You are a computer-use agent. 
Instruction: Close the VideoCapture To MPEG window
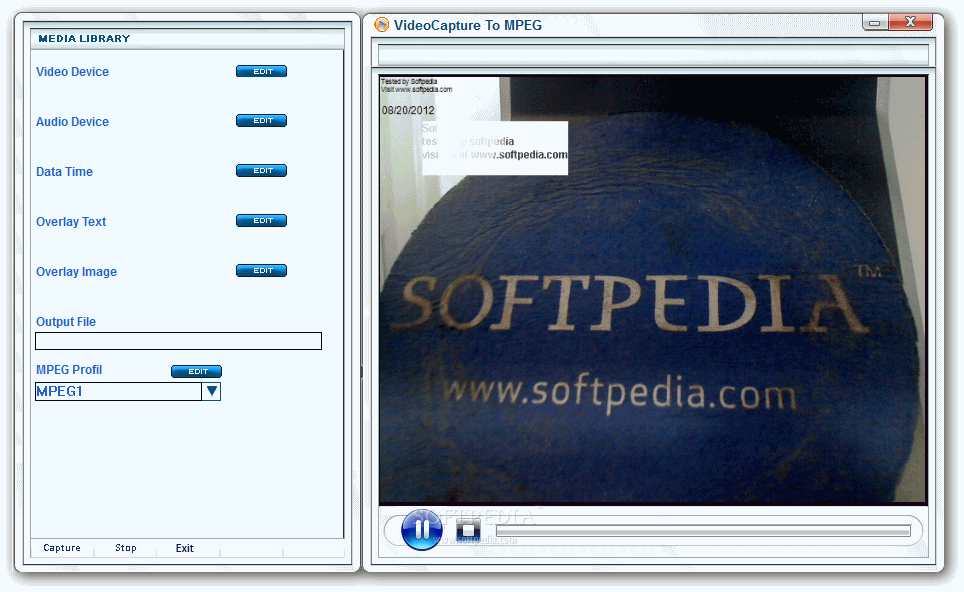pos(911,22)
